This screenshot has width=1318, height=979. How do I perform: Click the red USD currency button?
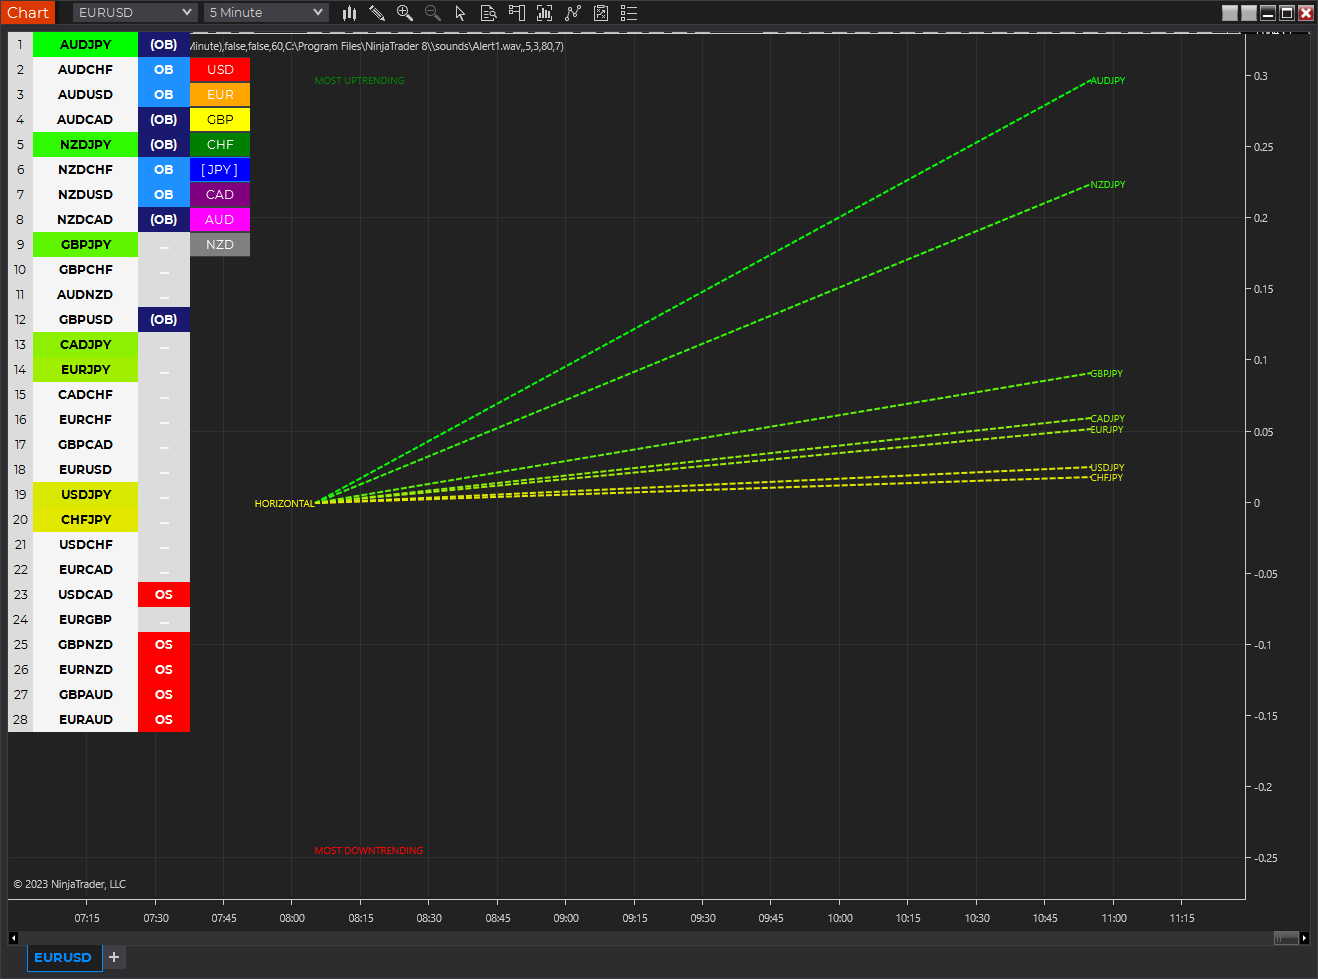coord(220,69)
